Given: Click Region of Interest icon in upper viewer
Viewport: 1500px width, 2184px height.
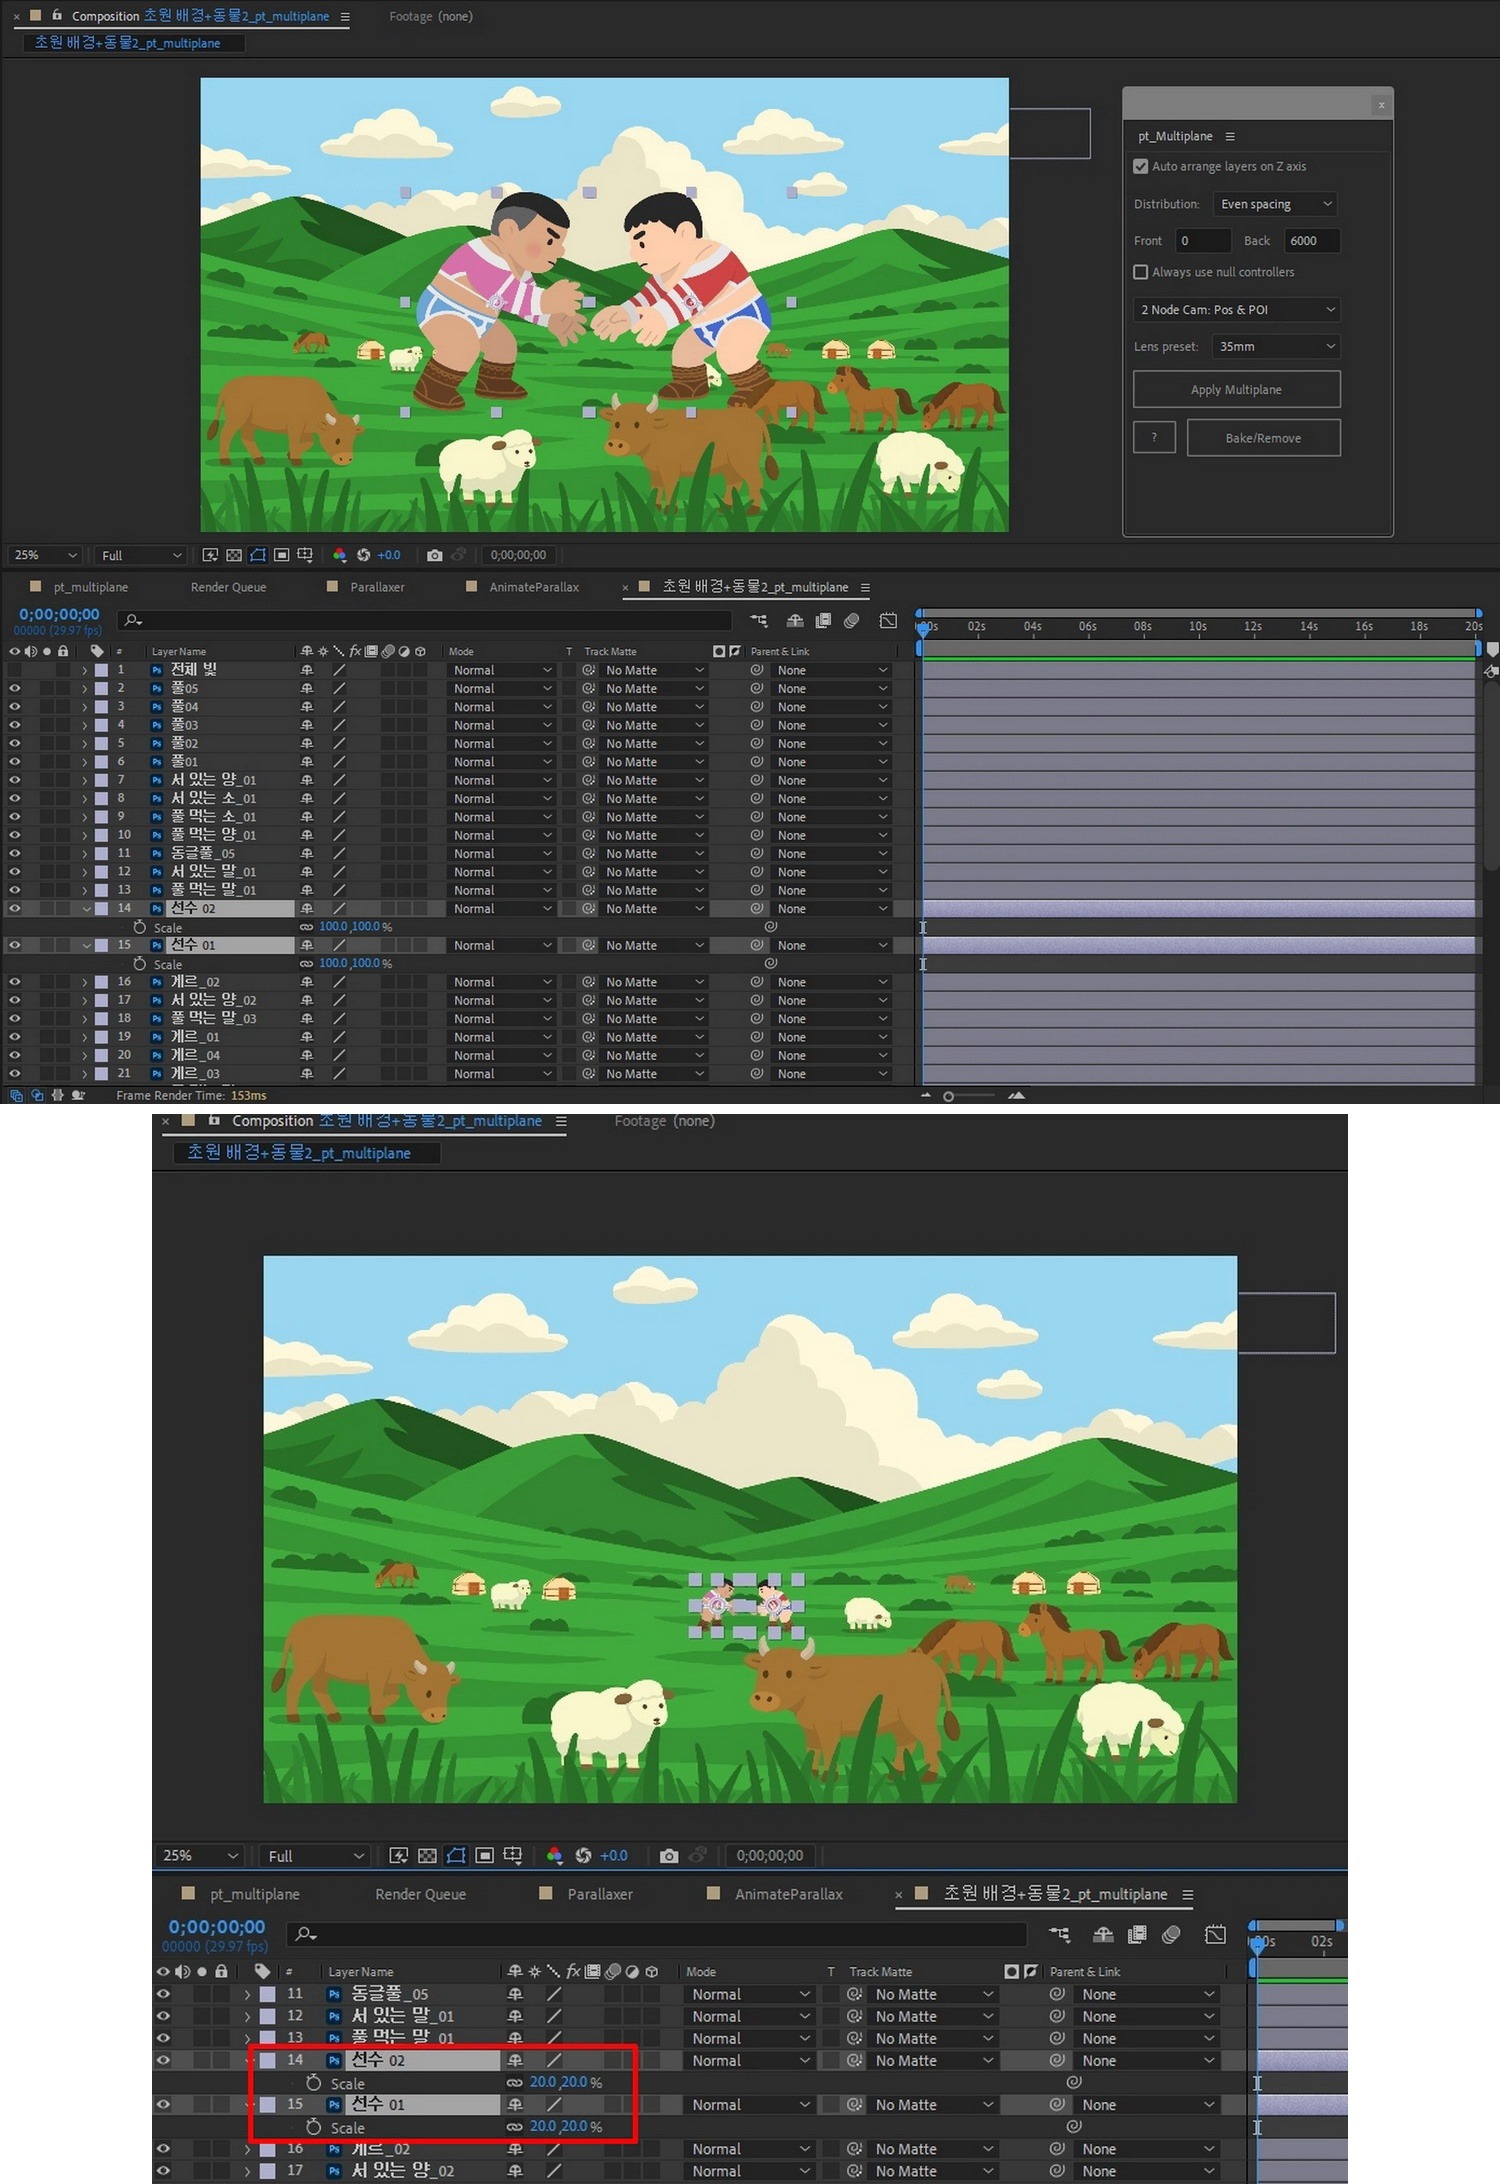Looking at the screenshot, I should pos(282,555).
